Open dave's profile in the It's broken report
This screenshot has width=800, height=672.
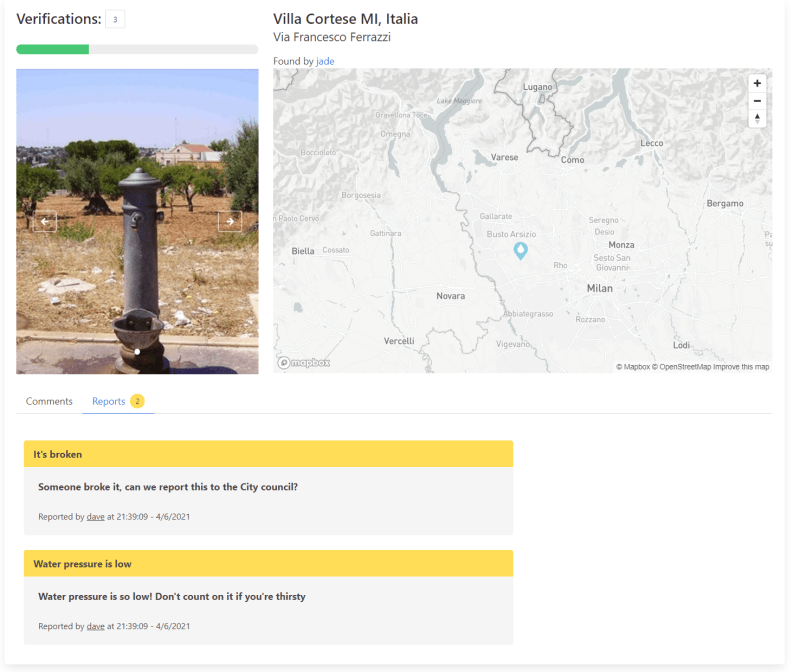[x=95, y=516]
